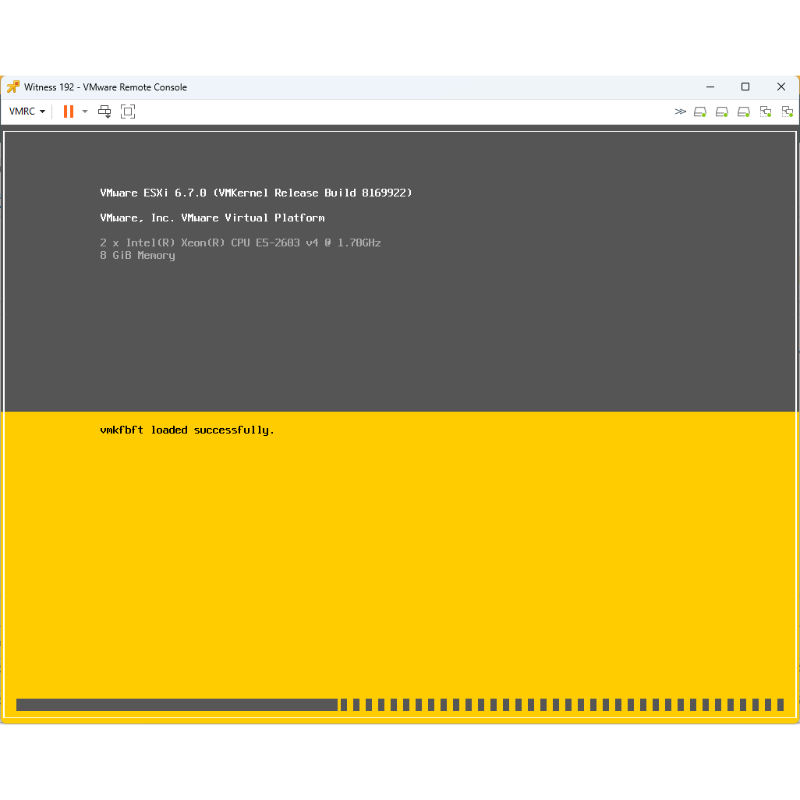This screenshot has width=800, height=800.
Task: Close the VMware Remote Console window
Action: point(781,87)
